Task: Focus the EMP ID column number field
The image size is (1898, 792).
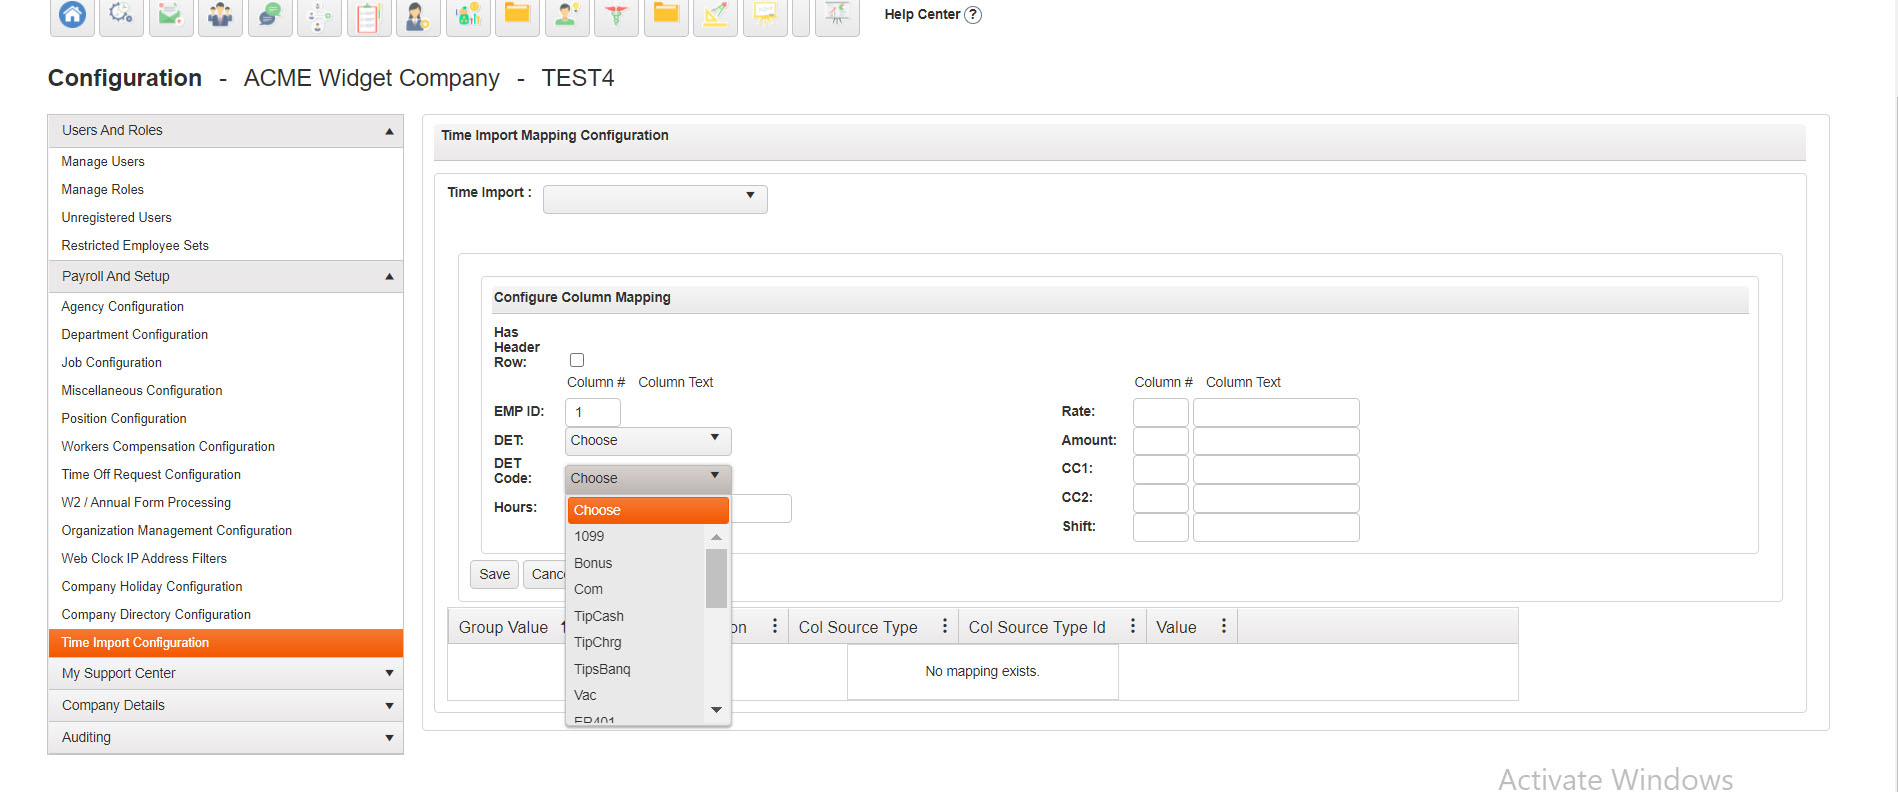Action: 593,412
